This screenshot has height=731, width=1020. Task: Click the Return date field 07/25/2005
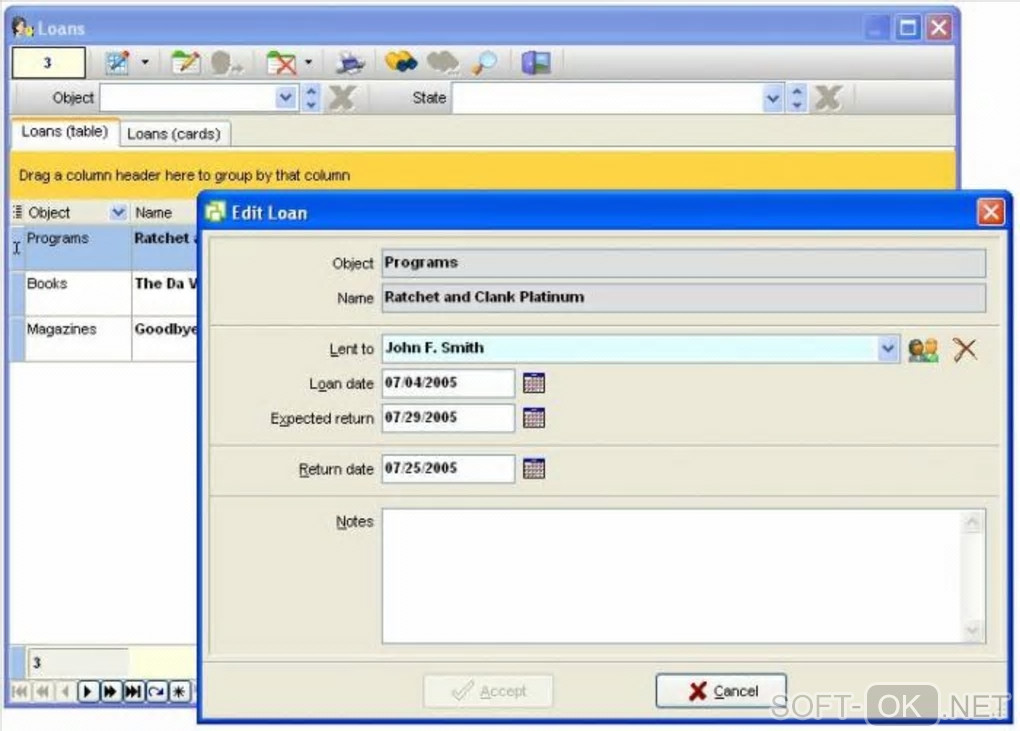pos(448,469)
